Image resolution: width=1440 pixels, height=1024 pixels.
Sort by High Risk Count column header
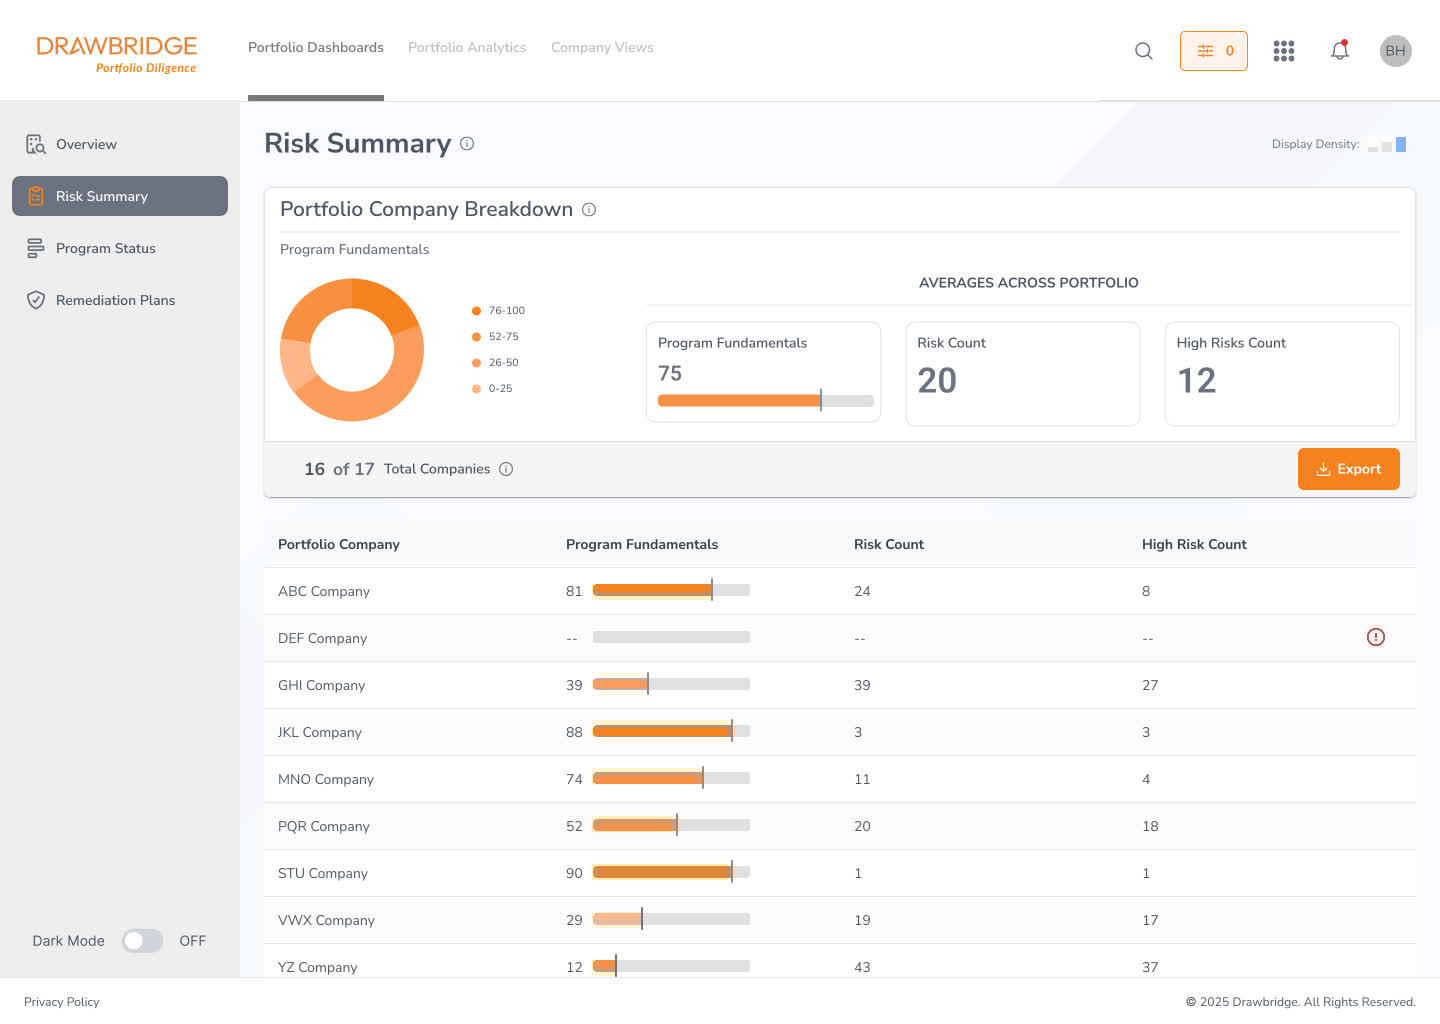[1194, 544]
